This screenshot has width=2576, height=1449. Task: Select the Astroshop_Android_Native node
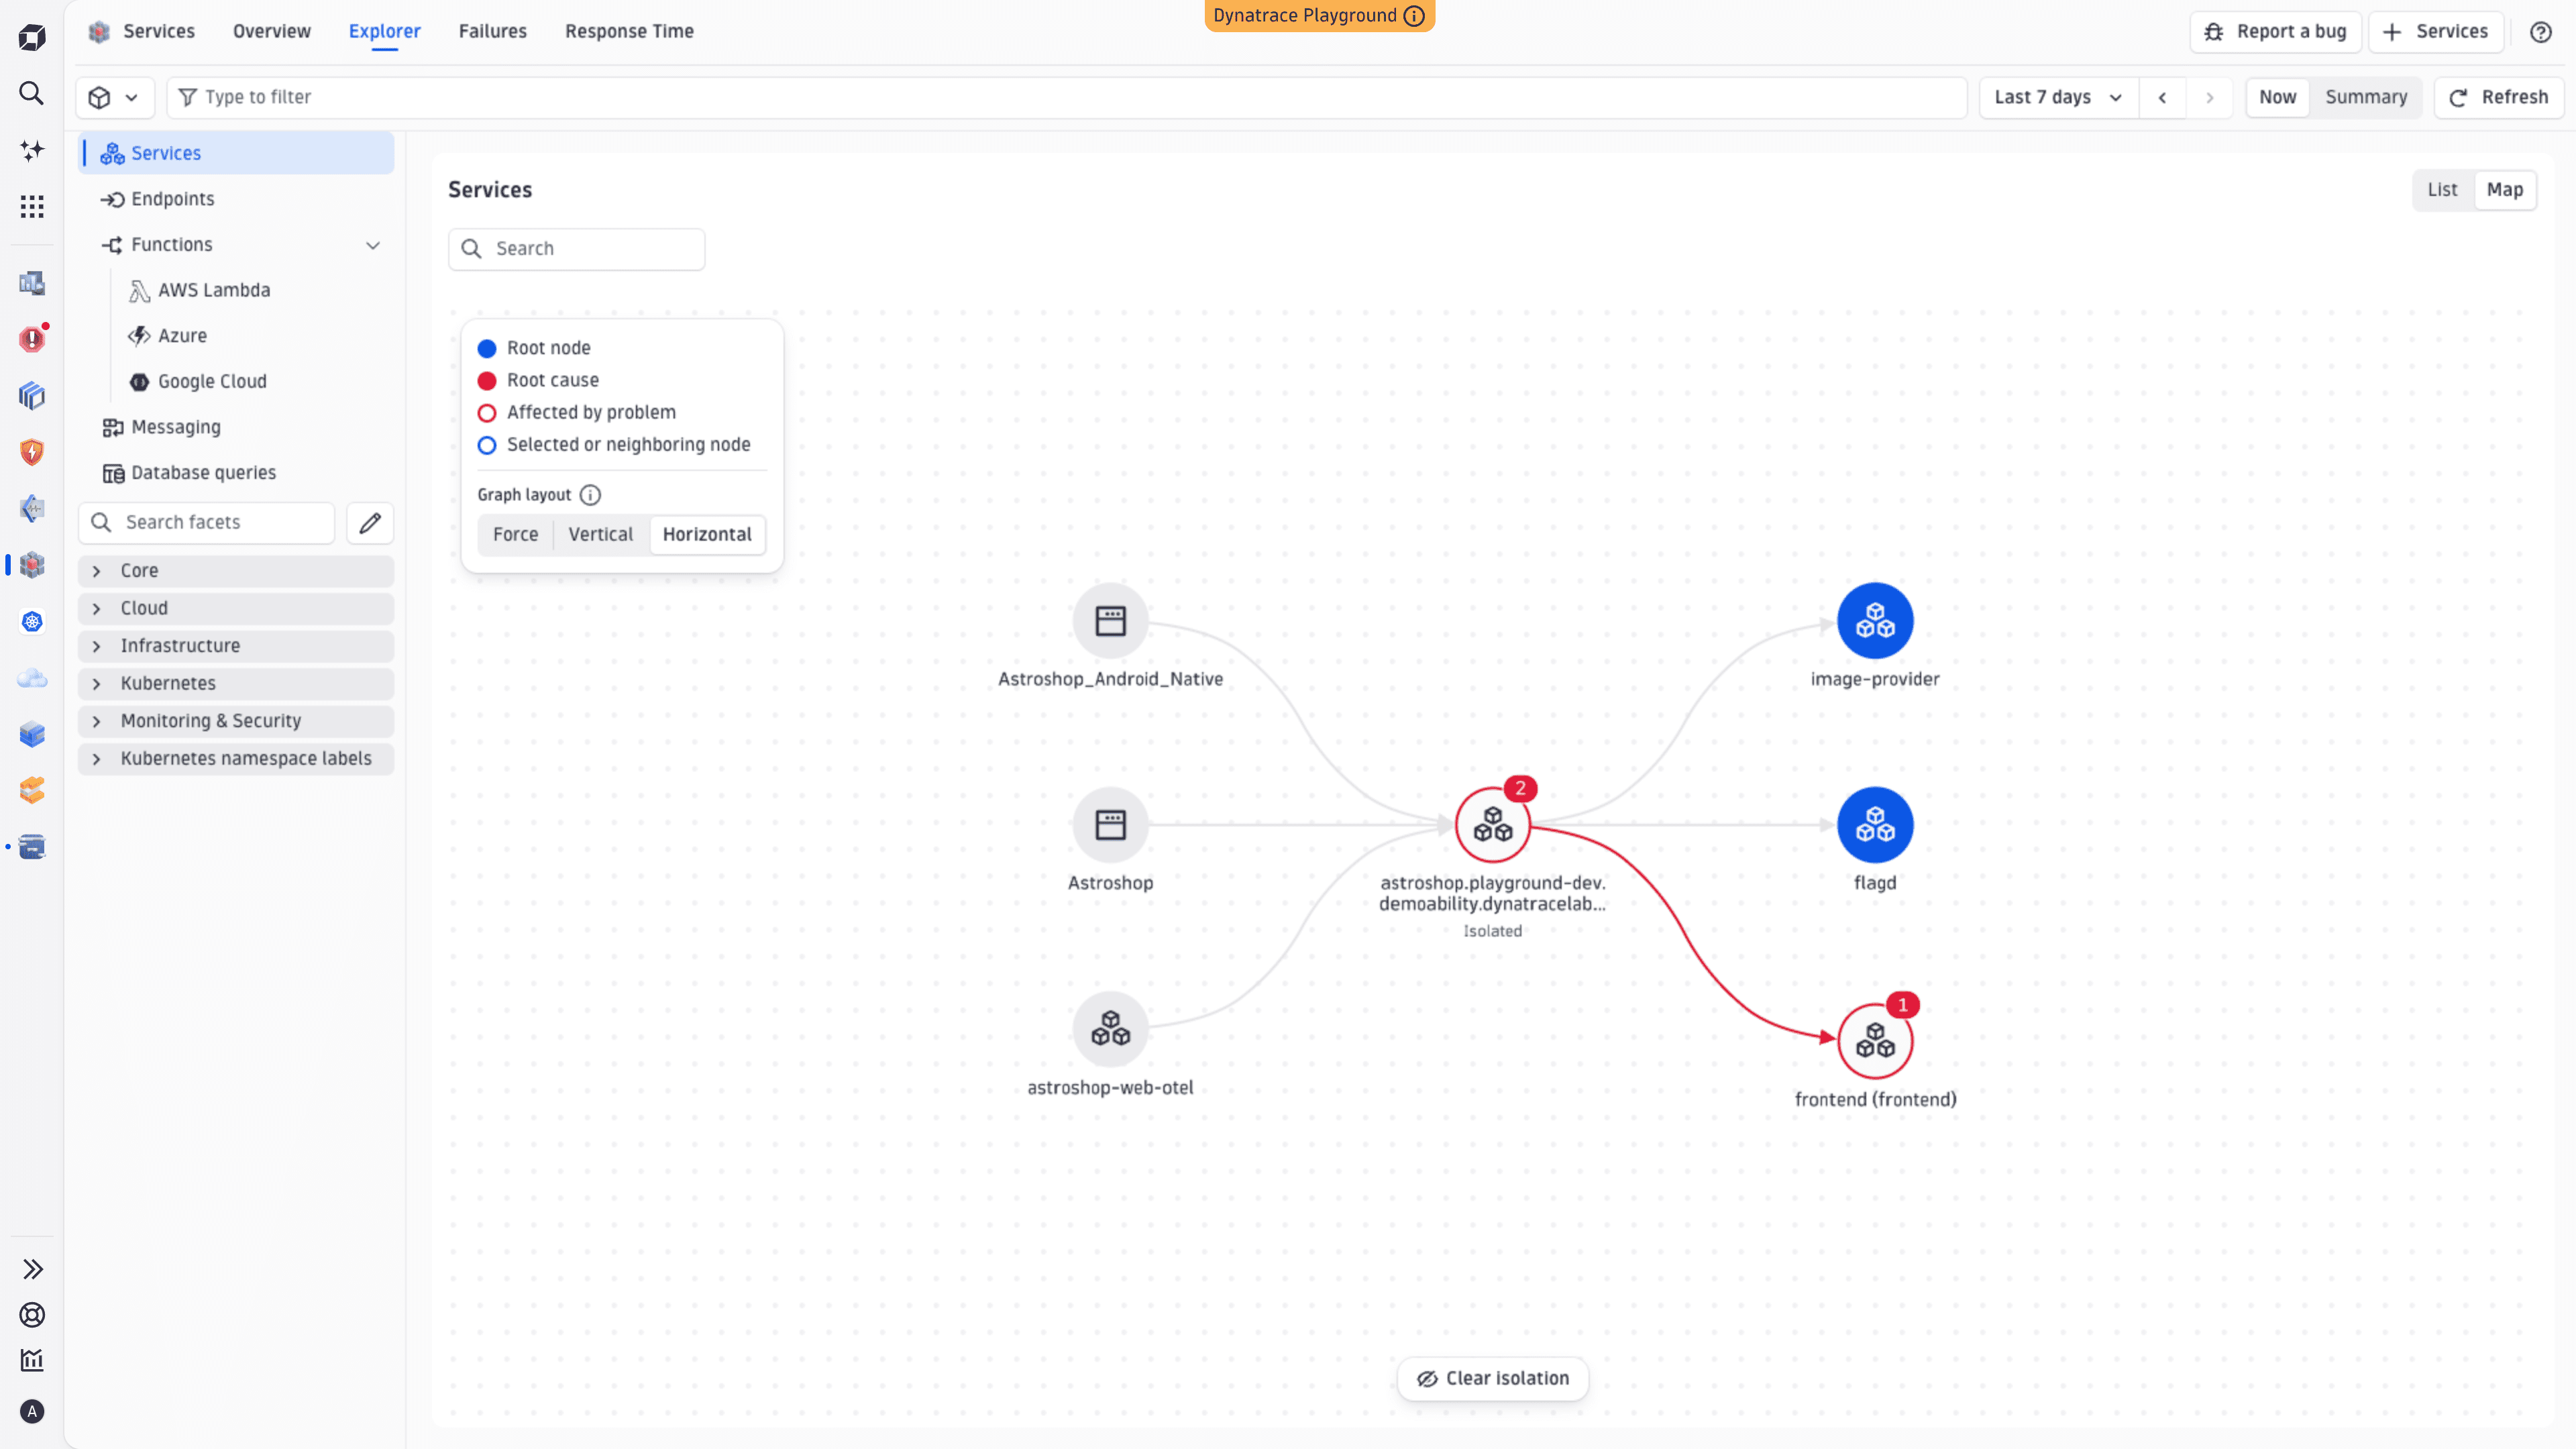(x=1110, y=621)
